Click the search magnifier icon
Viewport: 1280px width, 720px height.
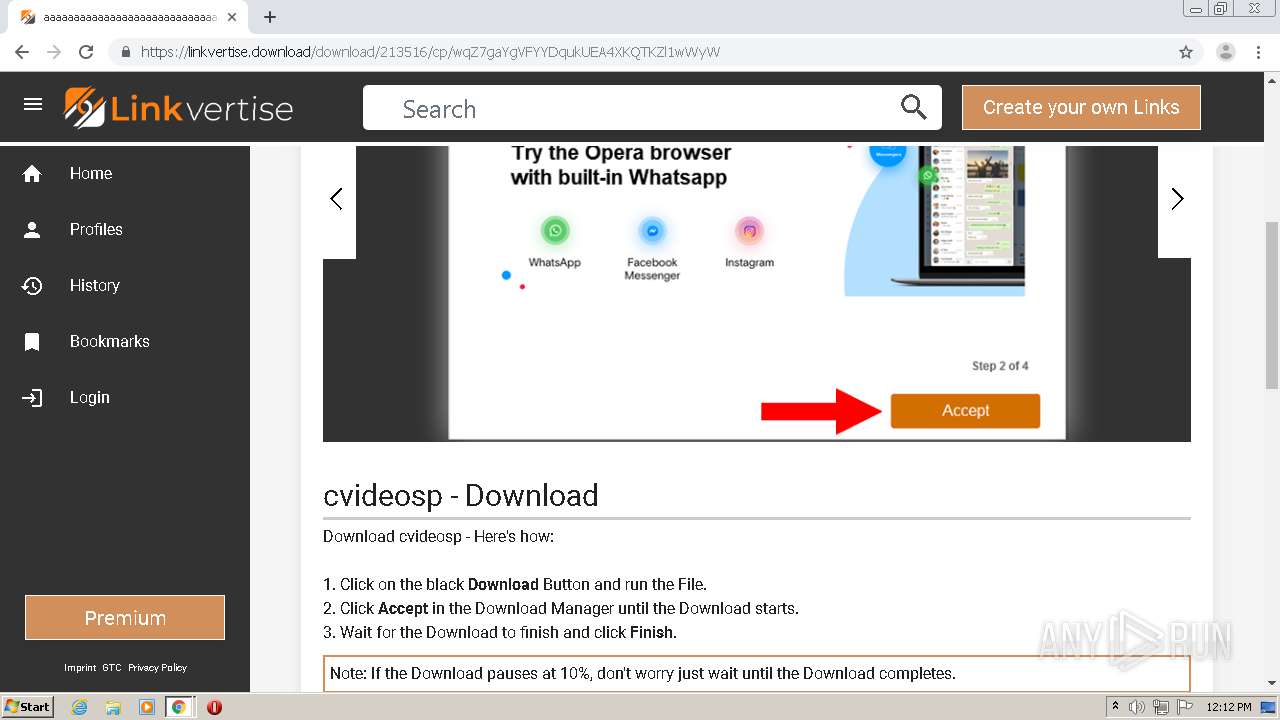[913, 107]
